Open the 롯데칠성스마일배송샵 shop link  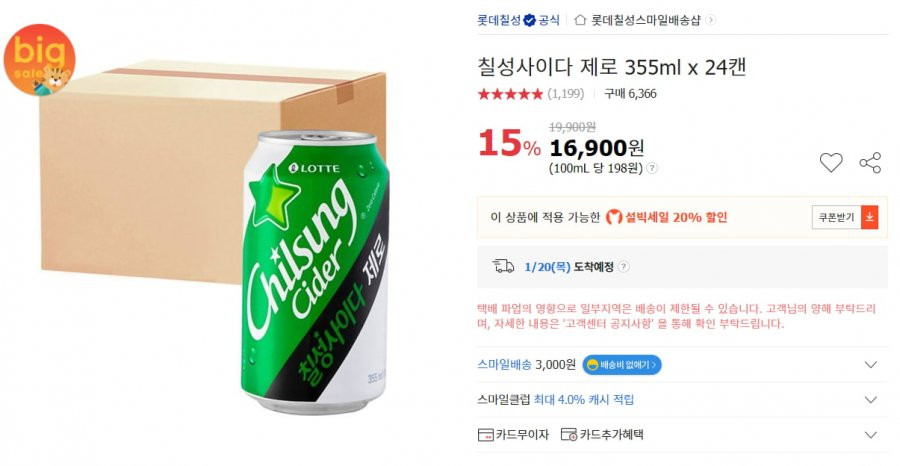coord(646,20)
